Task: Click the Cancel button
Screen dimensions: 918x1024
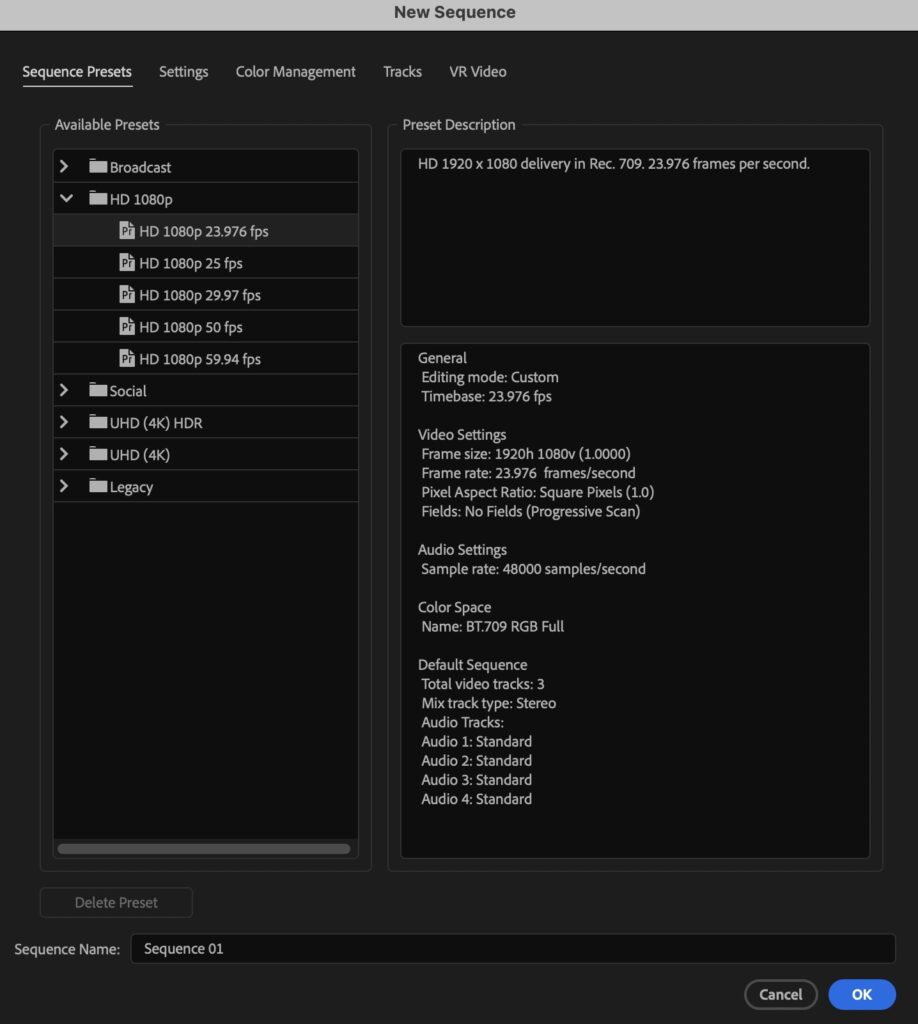Action: click(781, 995)
